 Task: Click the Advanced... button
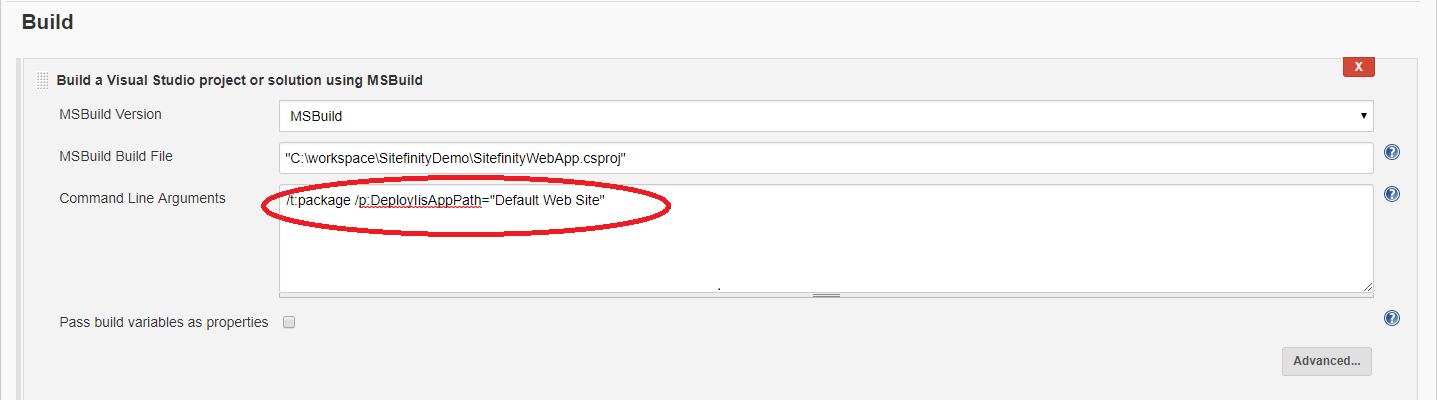coord(1326,361)
